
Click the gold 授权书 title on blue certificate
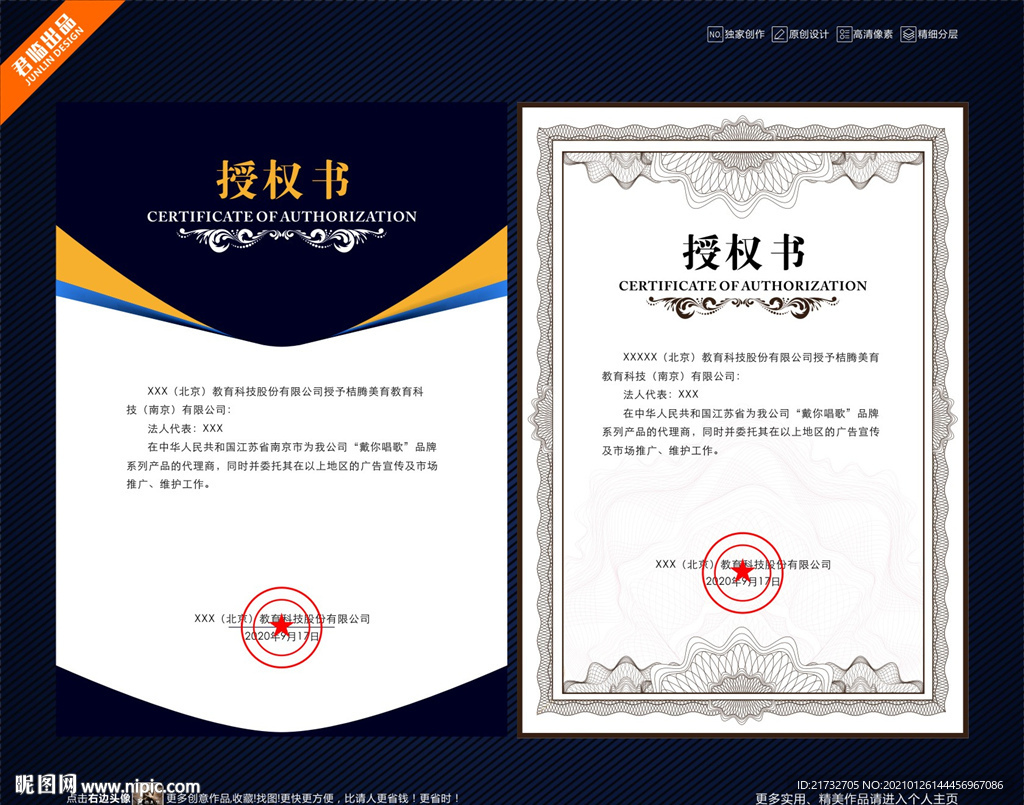click(x=283, y=180)
